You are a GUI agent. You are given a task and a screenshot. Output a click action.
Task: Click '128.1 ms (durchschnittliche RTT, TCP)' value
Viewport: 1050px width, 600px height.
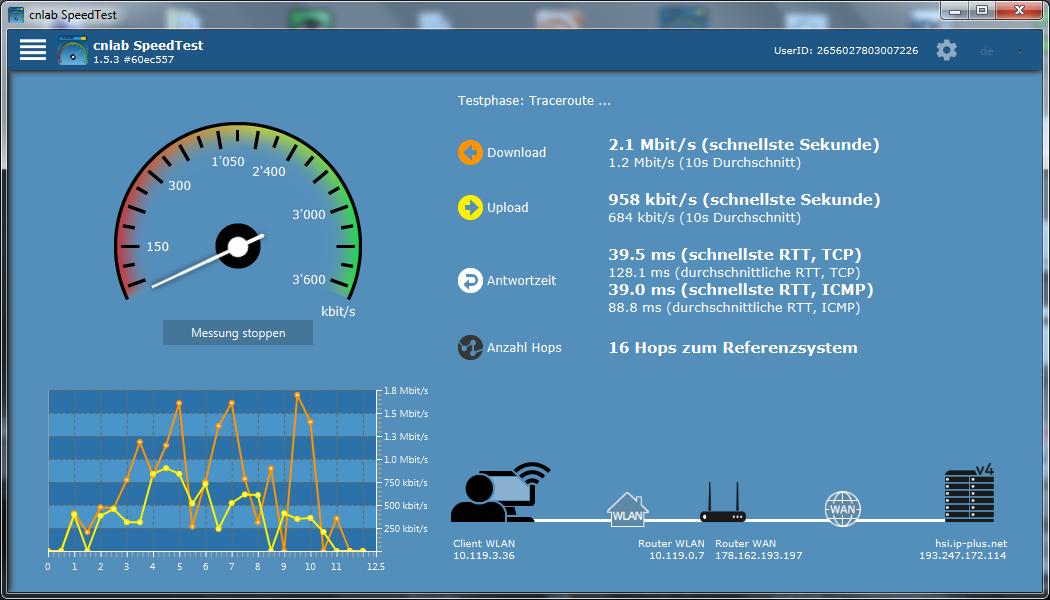pos(734,273)
